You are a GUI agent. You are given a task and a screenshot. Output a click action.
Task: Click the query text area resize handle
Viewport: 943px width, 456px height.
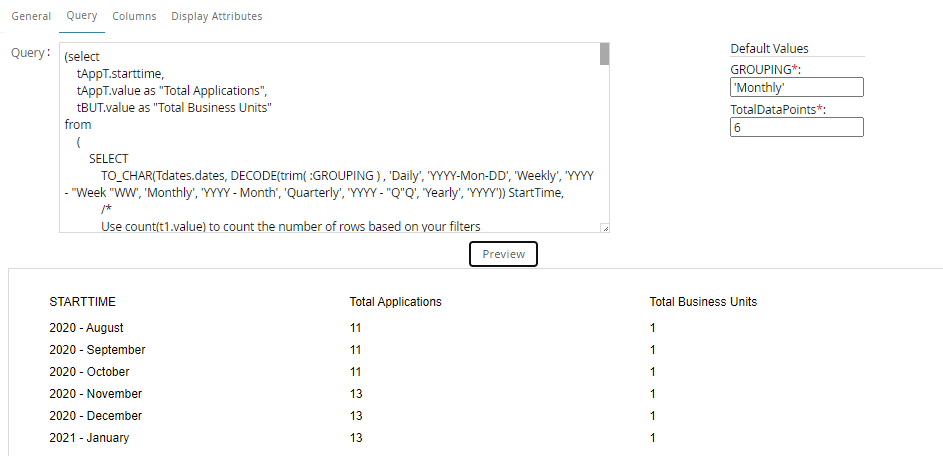(x=604, y=228)
